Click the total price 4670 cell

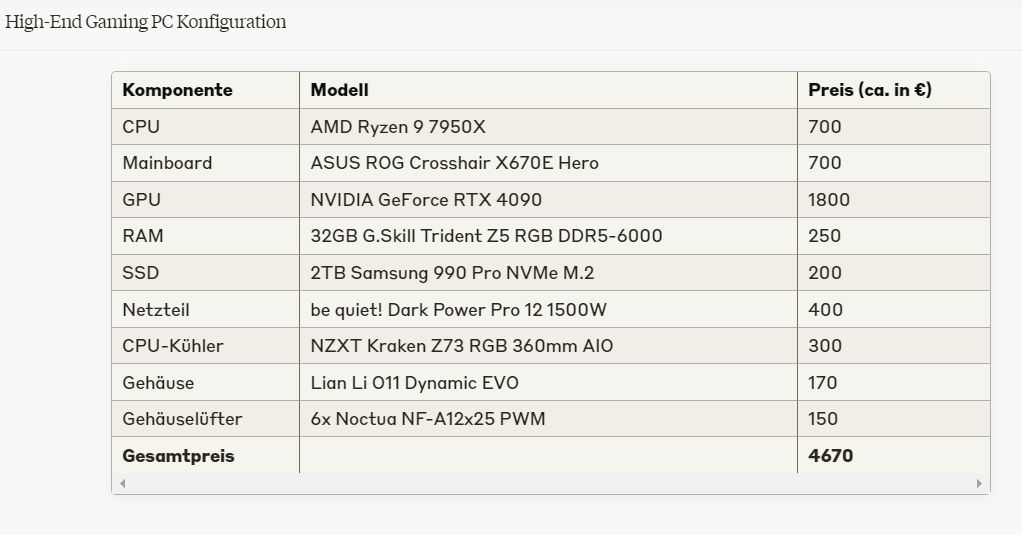click(x=894, y=455)
